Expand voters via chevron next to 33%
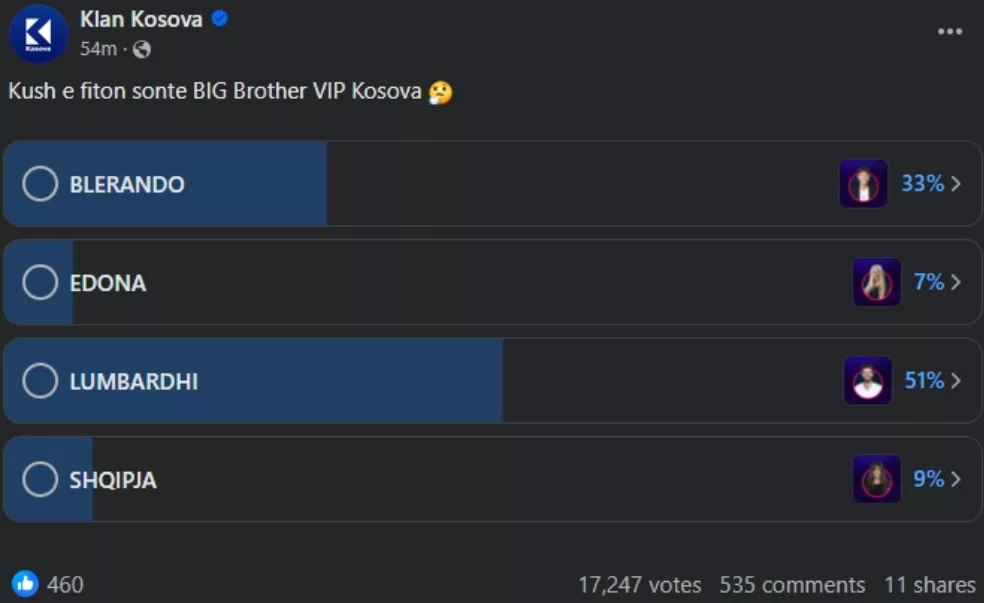The image size is (984, 603). [x=956, y=184]
